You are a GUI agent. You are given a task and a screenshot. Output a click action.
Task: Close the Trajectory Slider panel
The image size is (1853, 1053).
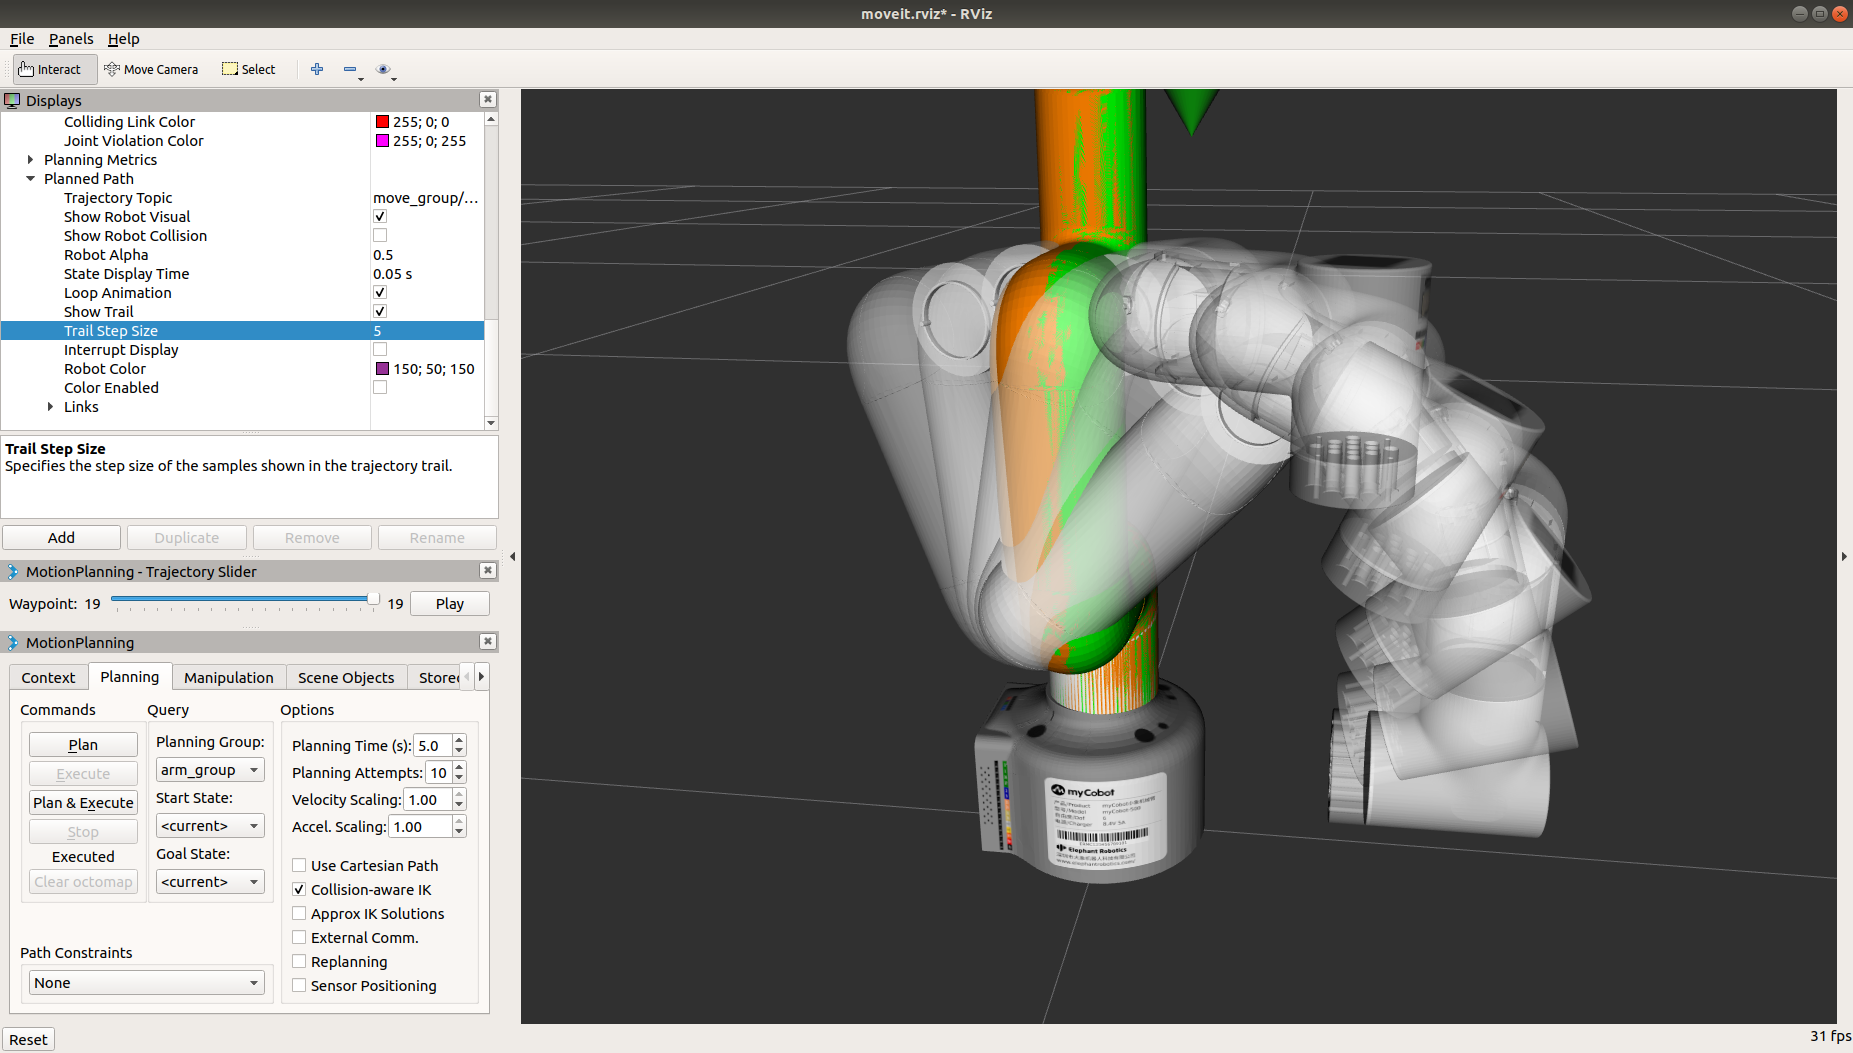[x=487, y=570]
